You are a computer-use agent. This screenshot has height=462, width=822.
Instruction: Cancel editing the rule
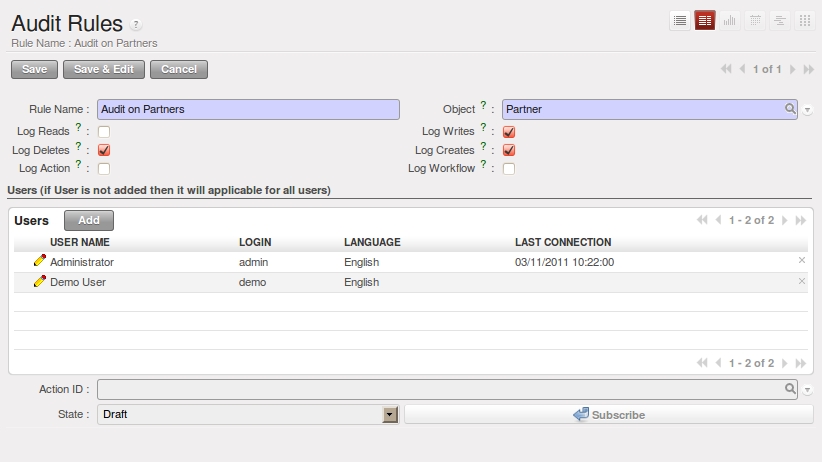(x=179, y=69)
